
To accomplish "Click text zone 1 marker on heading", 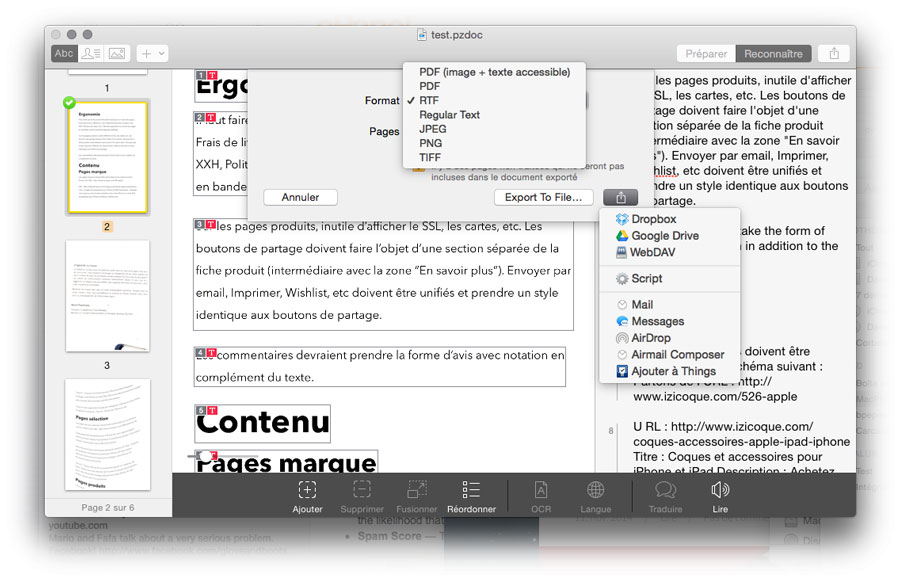I will pos(205,75).
